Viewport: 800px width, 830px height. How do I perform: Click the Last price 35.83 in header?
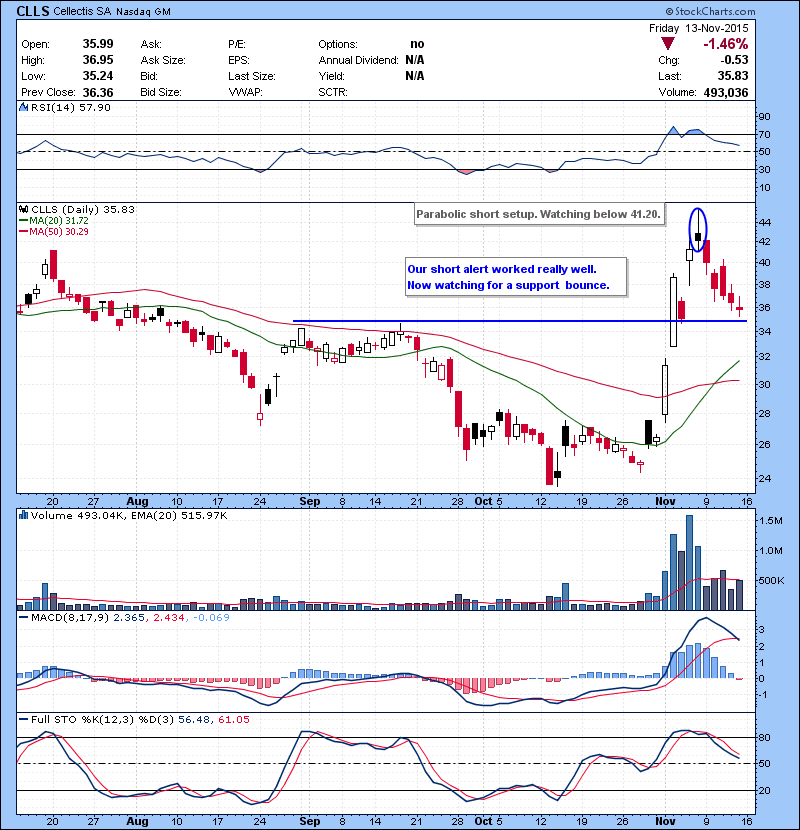(x=733, y=76)
